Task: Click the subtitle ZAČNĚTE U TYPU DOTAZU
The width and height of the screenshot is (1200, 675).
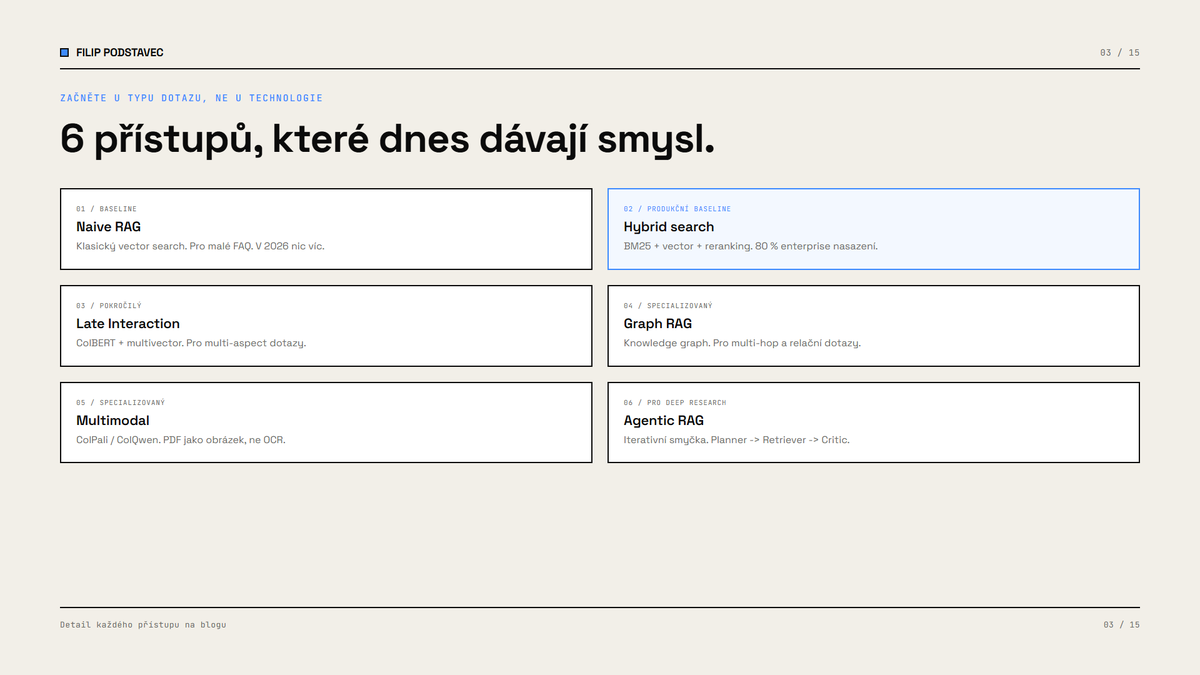Action: pyautogui.click(x=192, y=98)
